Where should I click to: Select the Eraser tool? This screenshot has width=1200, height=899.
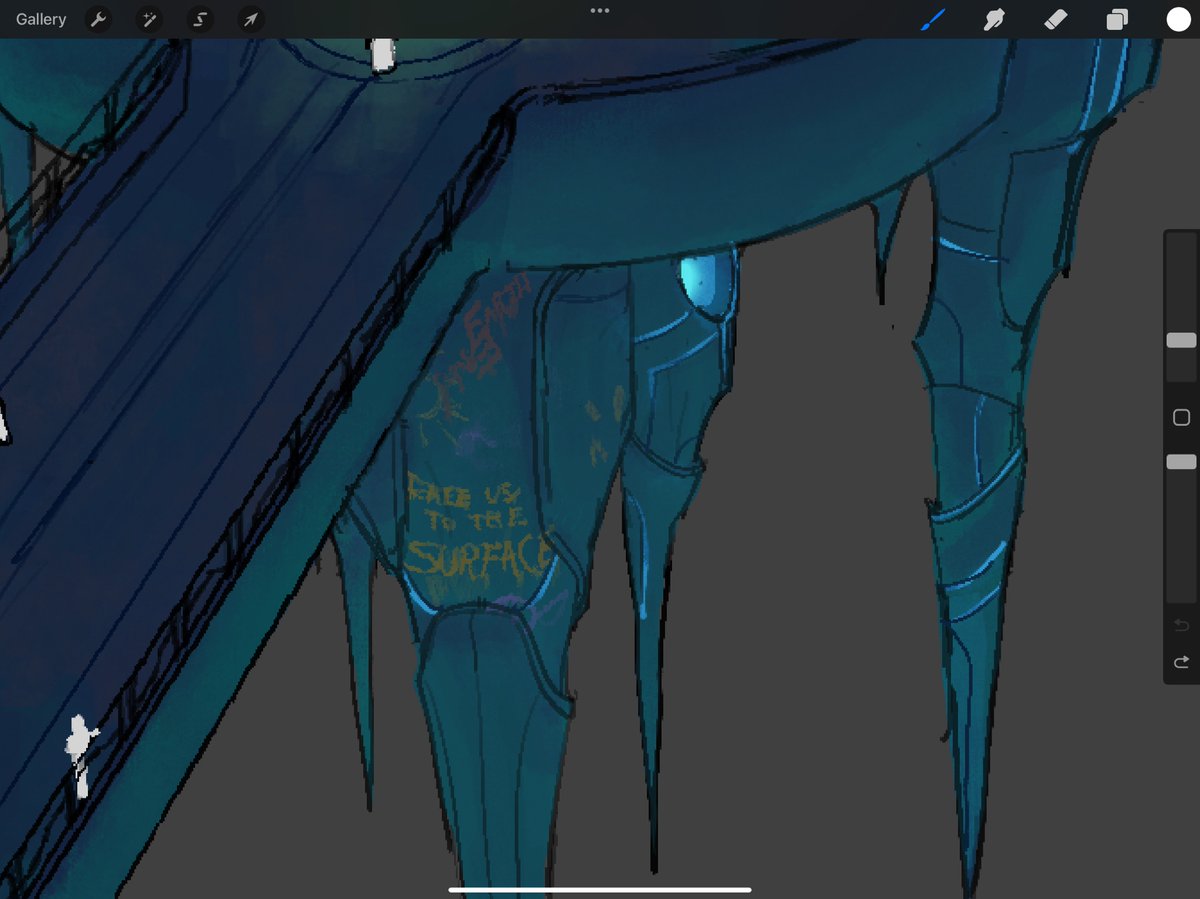(x=1056, y=19)
